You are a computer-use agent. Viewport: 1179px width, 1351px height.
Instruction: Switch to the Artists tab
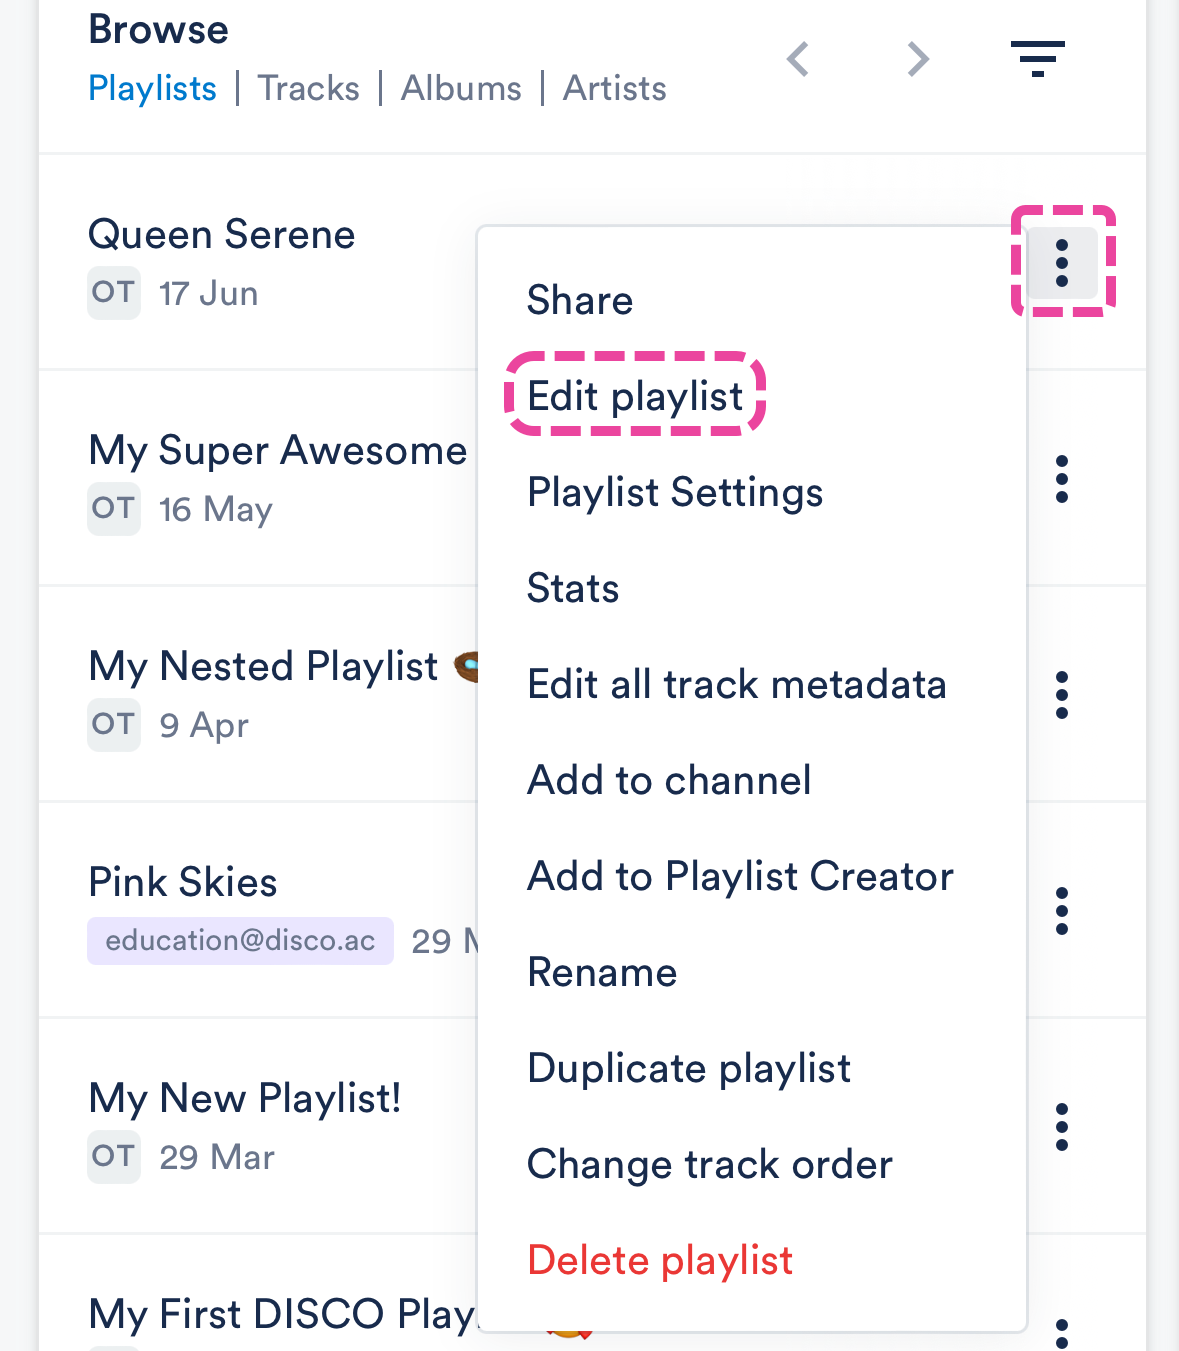pos(614,88)
